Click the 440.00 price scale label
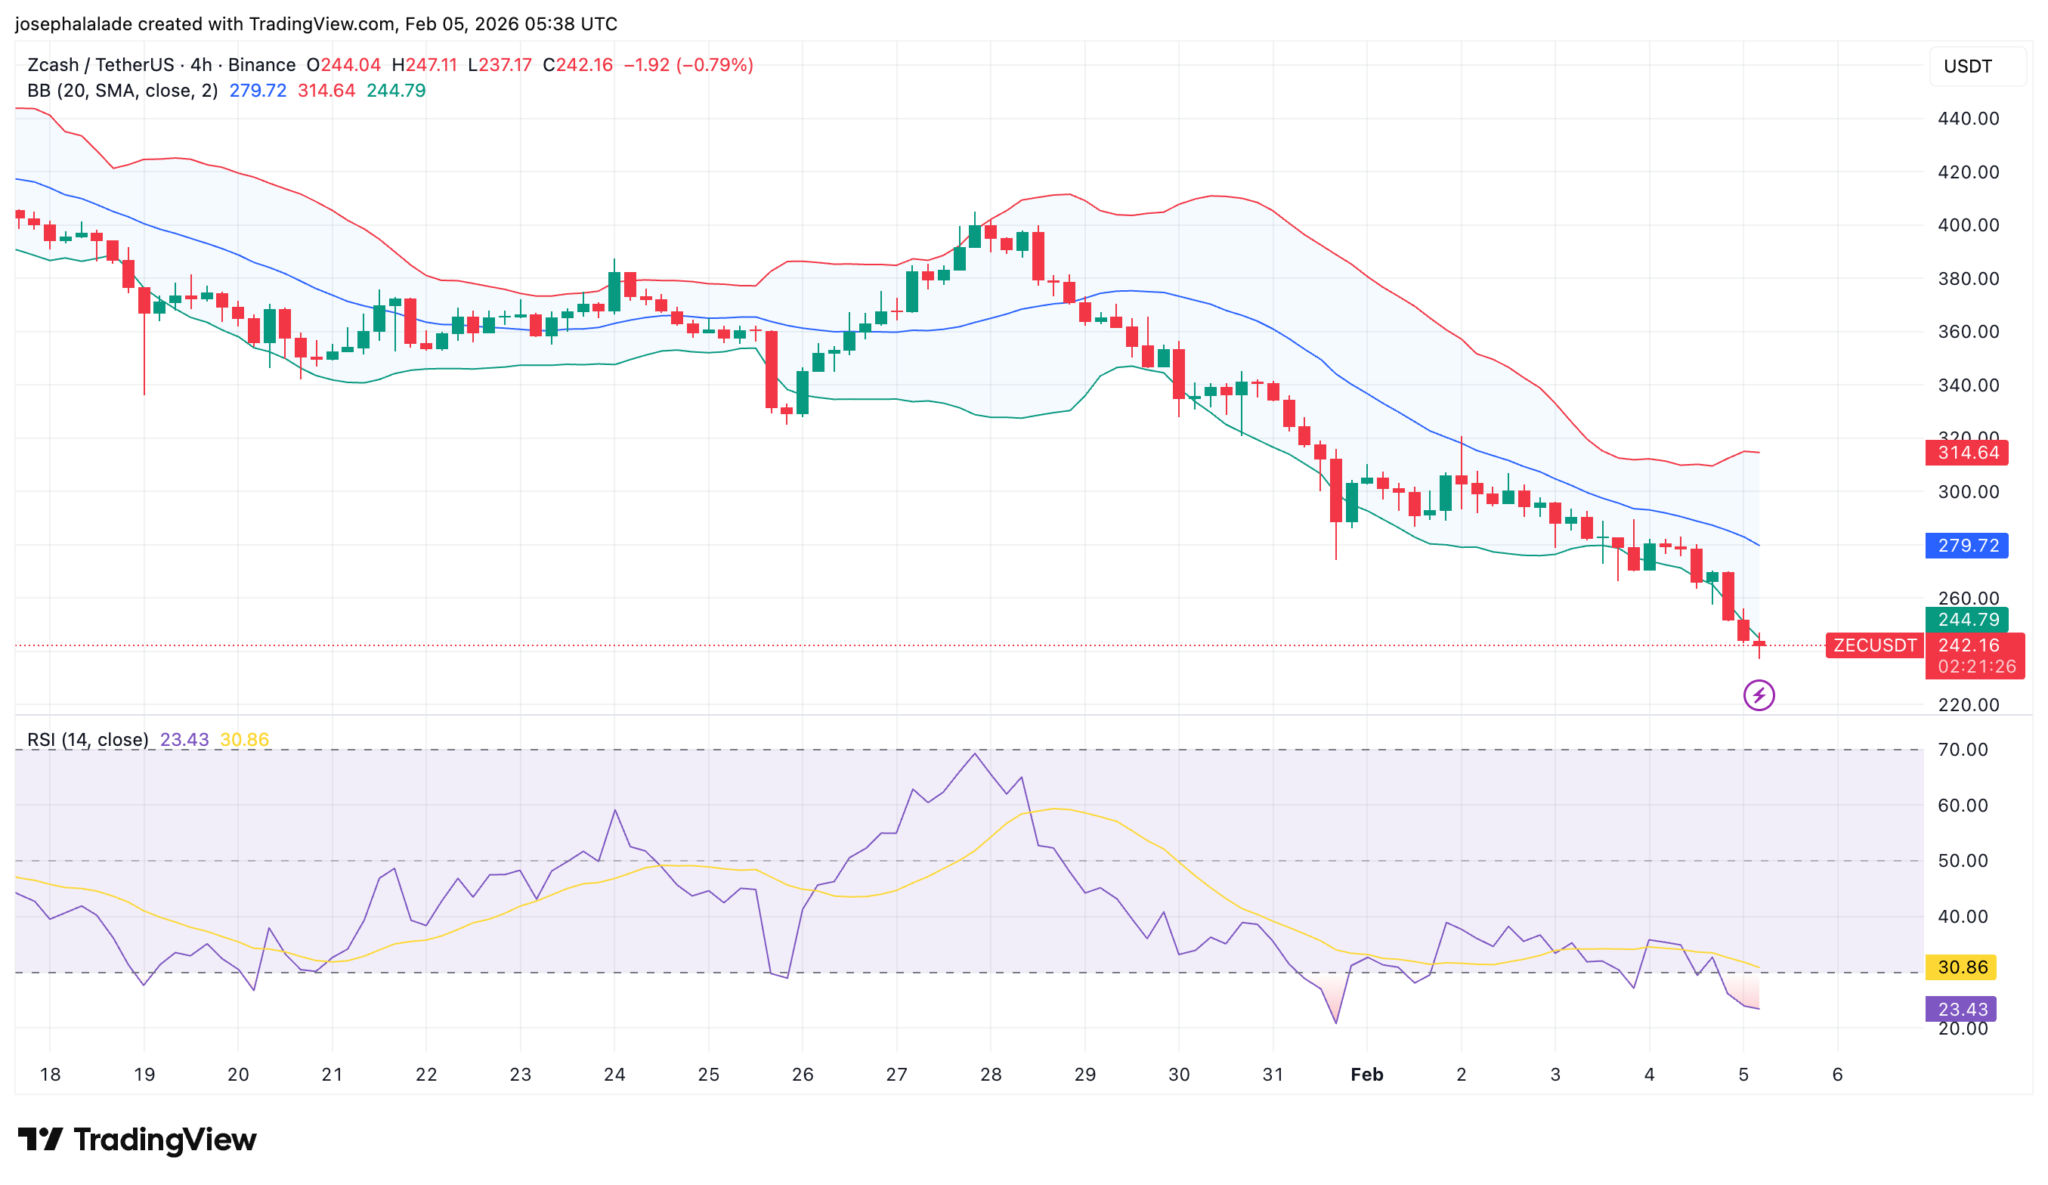Screen dimensions: 2048x1185 pyautogui.click(x=1968, y=119)
